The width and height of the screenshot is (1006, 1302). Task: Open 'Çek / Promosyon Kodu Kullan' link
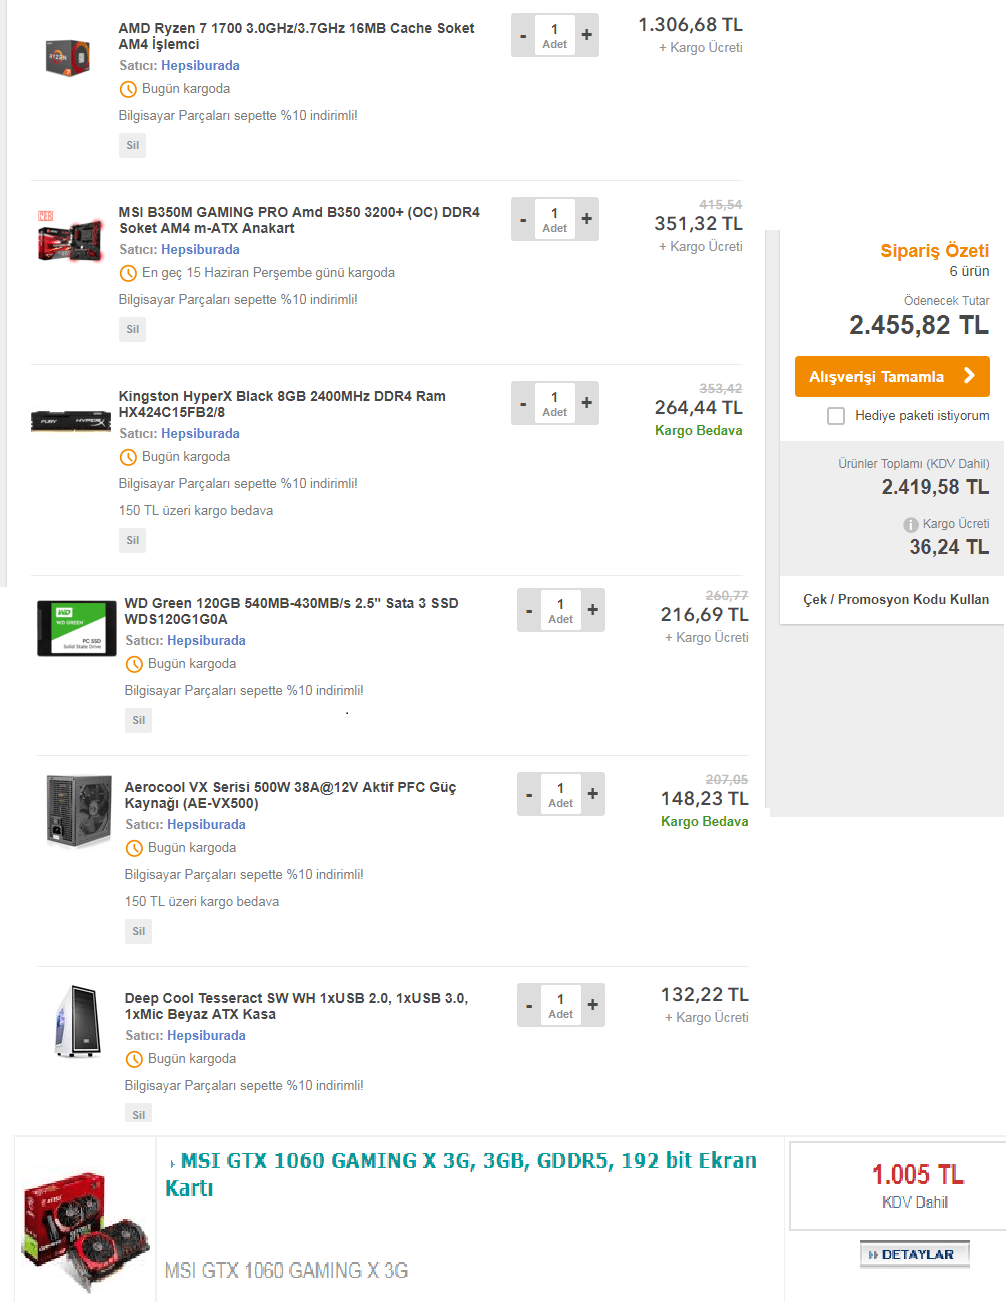click(x=896, y=600)
